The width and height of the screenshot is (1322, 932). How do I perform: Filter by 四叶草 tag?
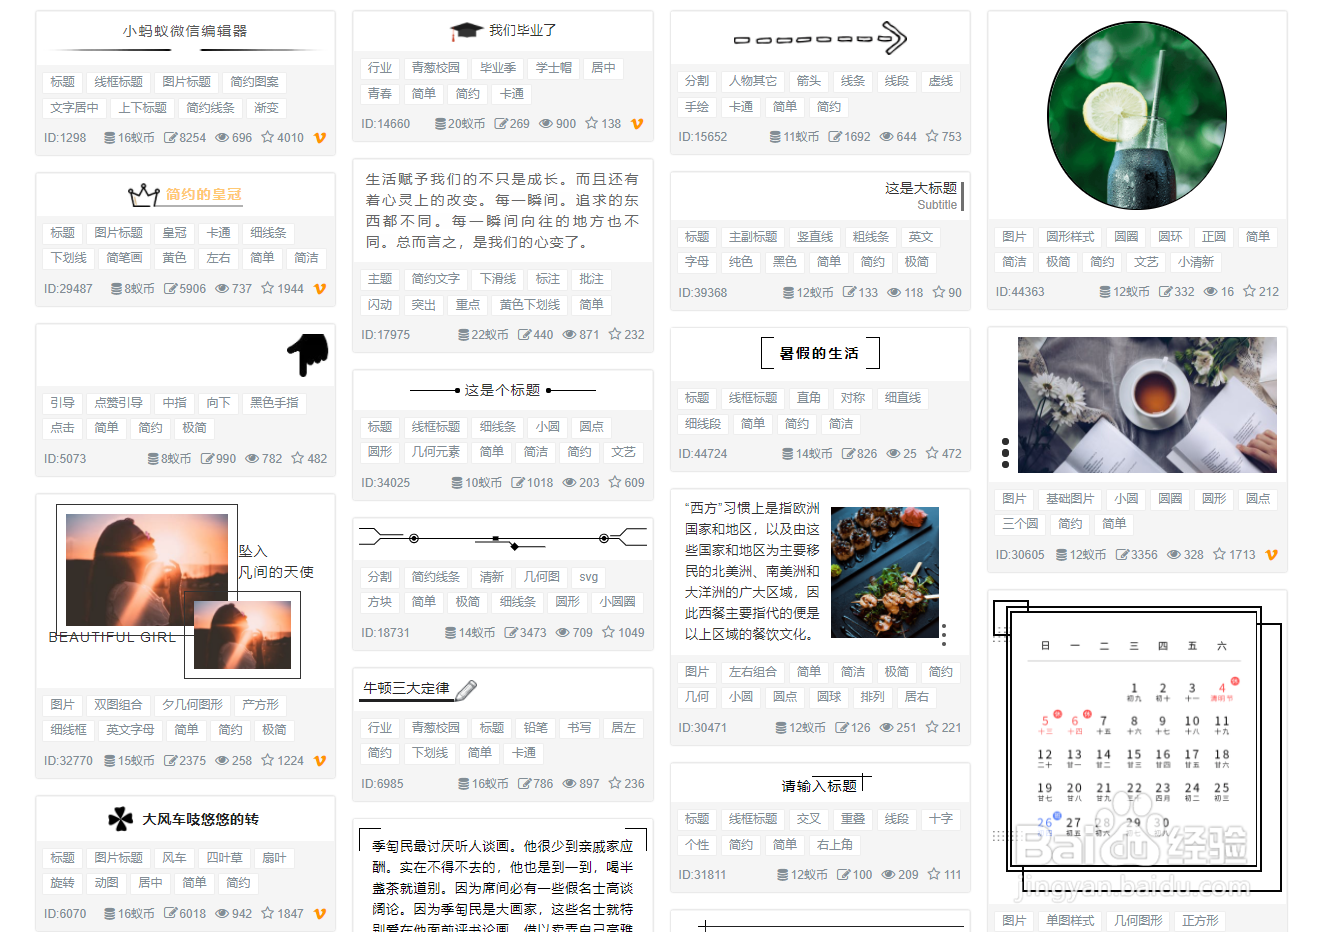225,858
